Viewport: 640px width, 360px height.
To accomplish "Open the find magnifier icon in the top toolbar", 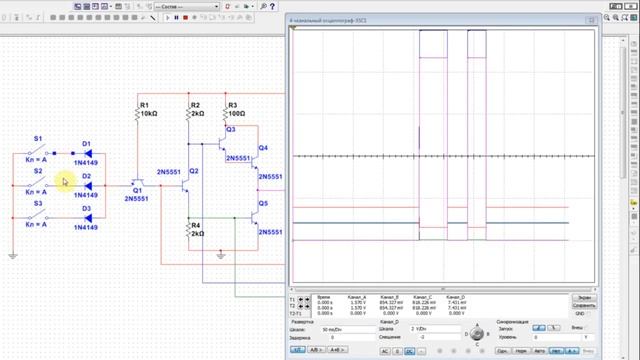I will point(263,7).
